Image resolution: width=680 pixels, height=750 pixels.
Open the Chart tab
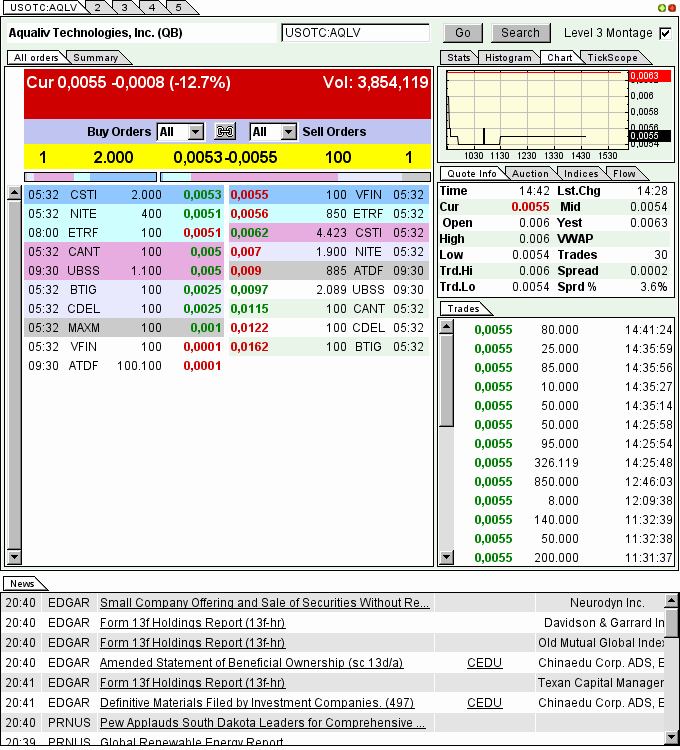[559, 57]
